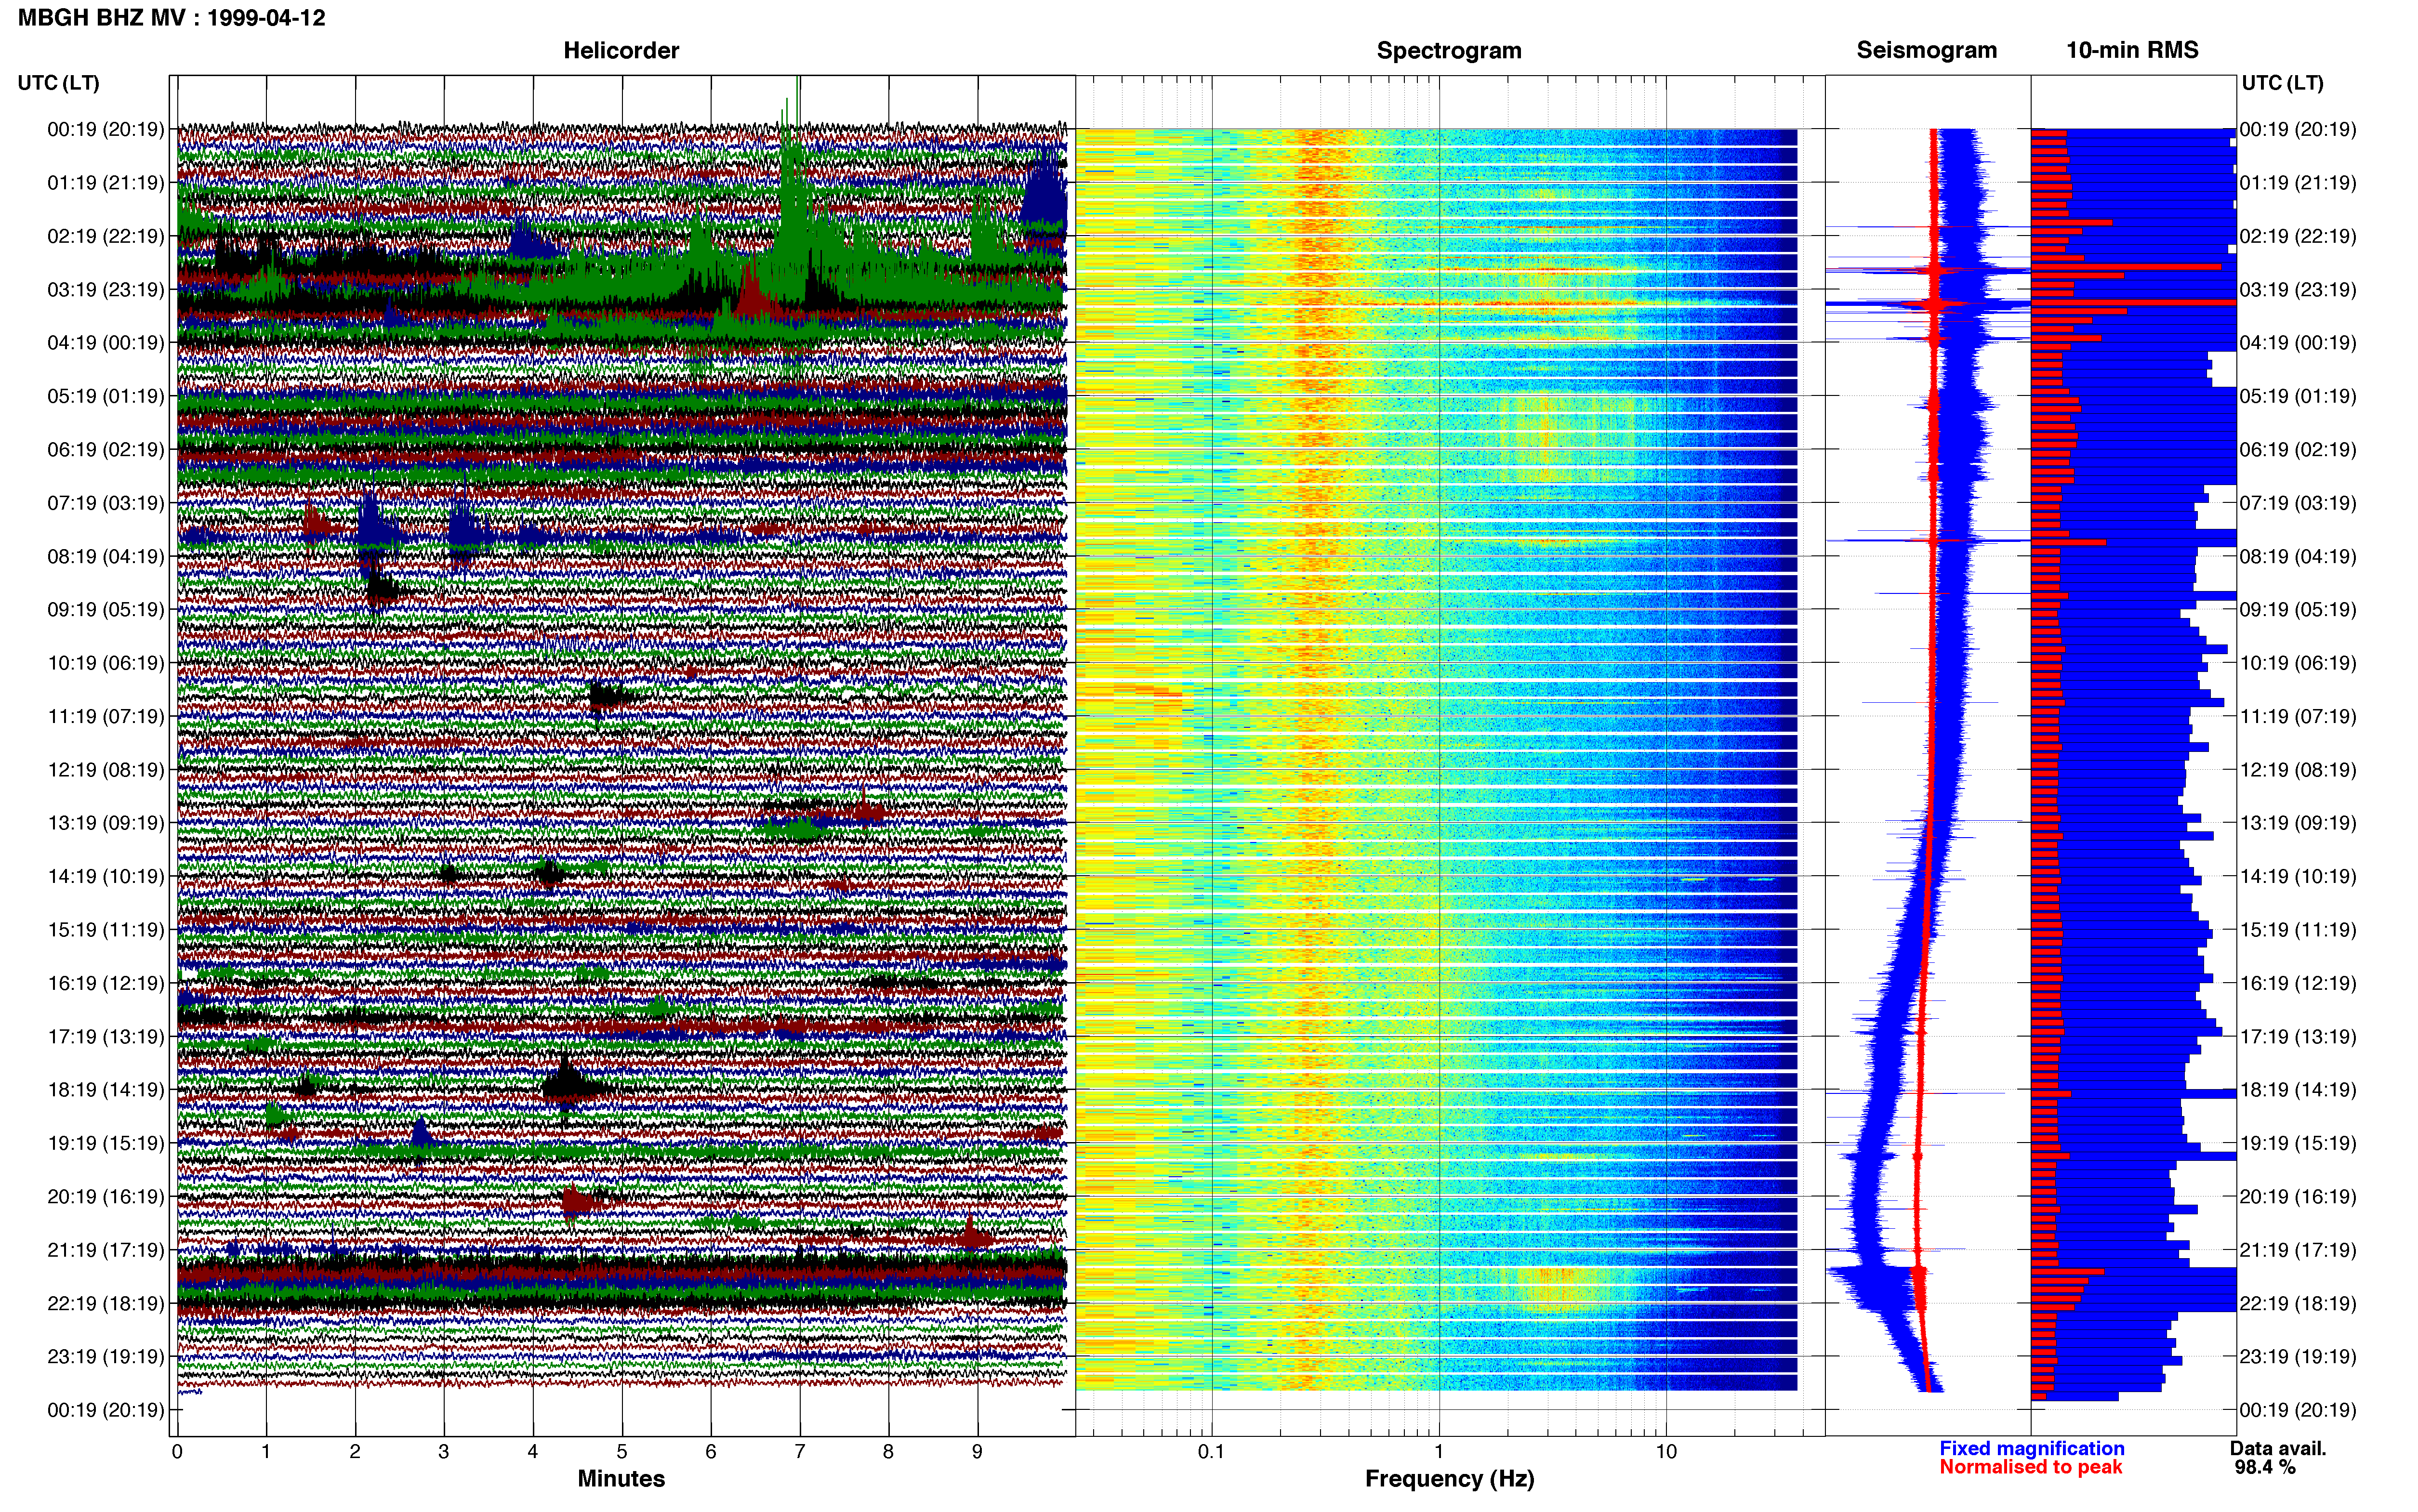Screen dimensions: 2418x1512
Task: Click left time label '10:19 (06:19)'
Action: tap(106, 663)
